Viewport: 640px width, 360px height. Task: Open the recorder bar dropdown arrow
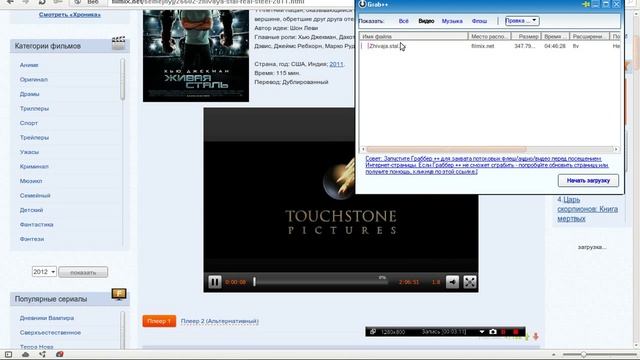tap(482, 332)
